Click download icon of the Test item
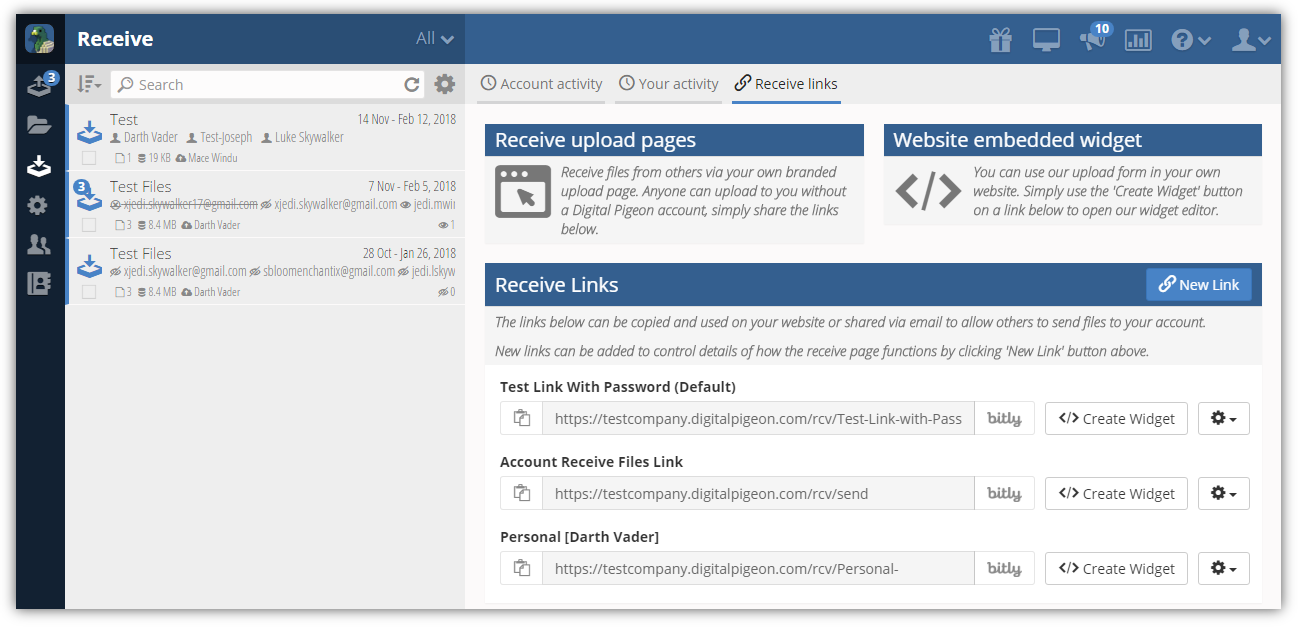This screenshot has width=1298, height=627. coord(89,132)
